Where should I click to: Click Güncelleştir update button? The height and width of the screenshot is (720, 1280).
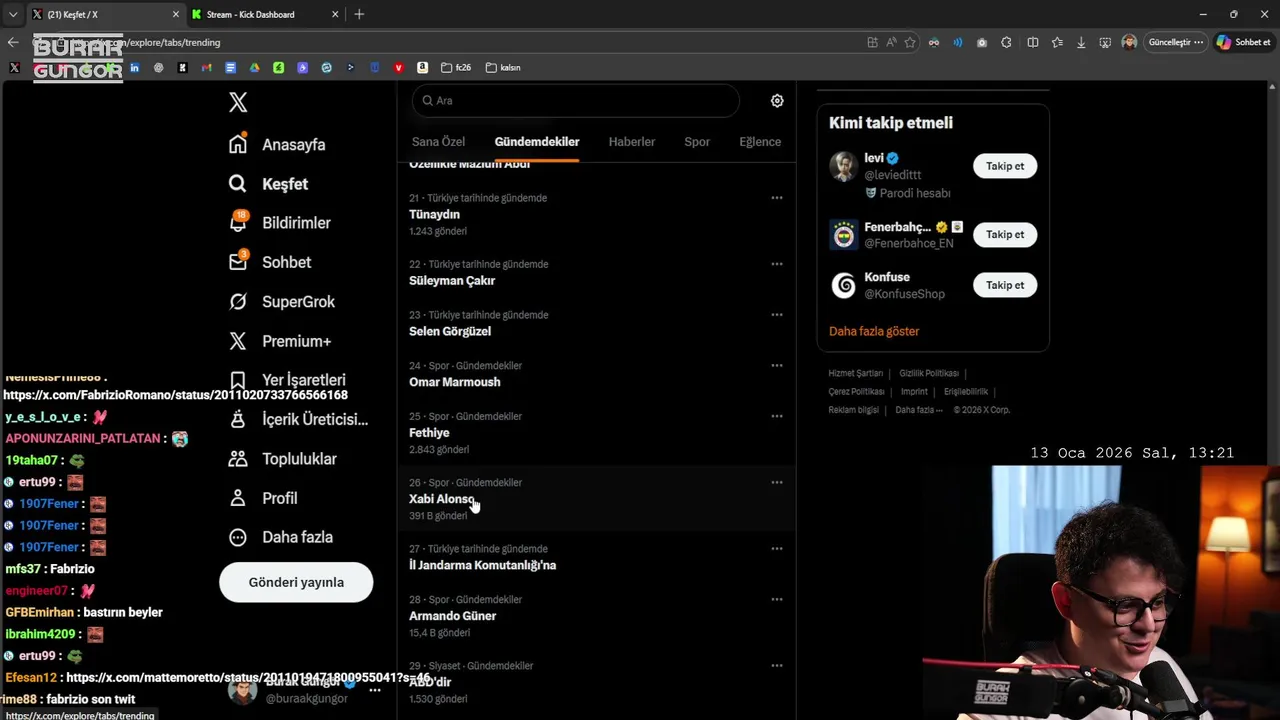pyautogui.click(x=1175, y=42)
